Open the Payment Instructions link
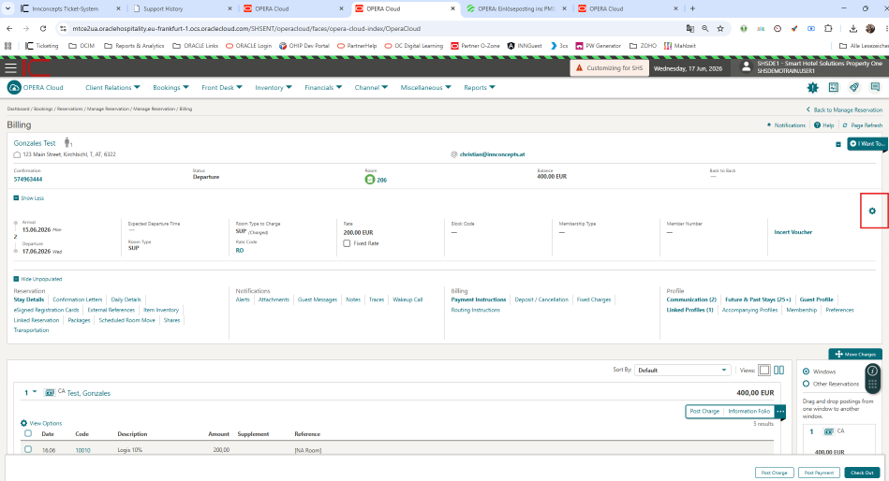The image size is (889, 481). tap(478, 299)
